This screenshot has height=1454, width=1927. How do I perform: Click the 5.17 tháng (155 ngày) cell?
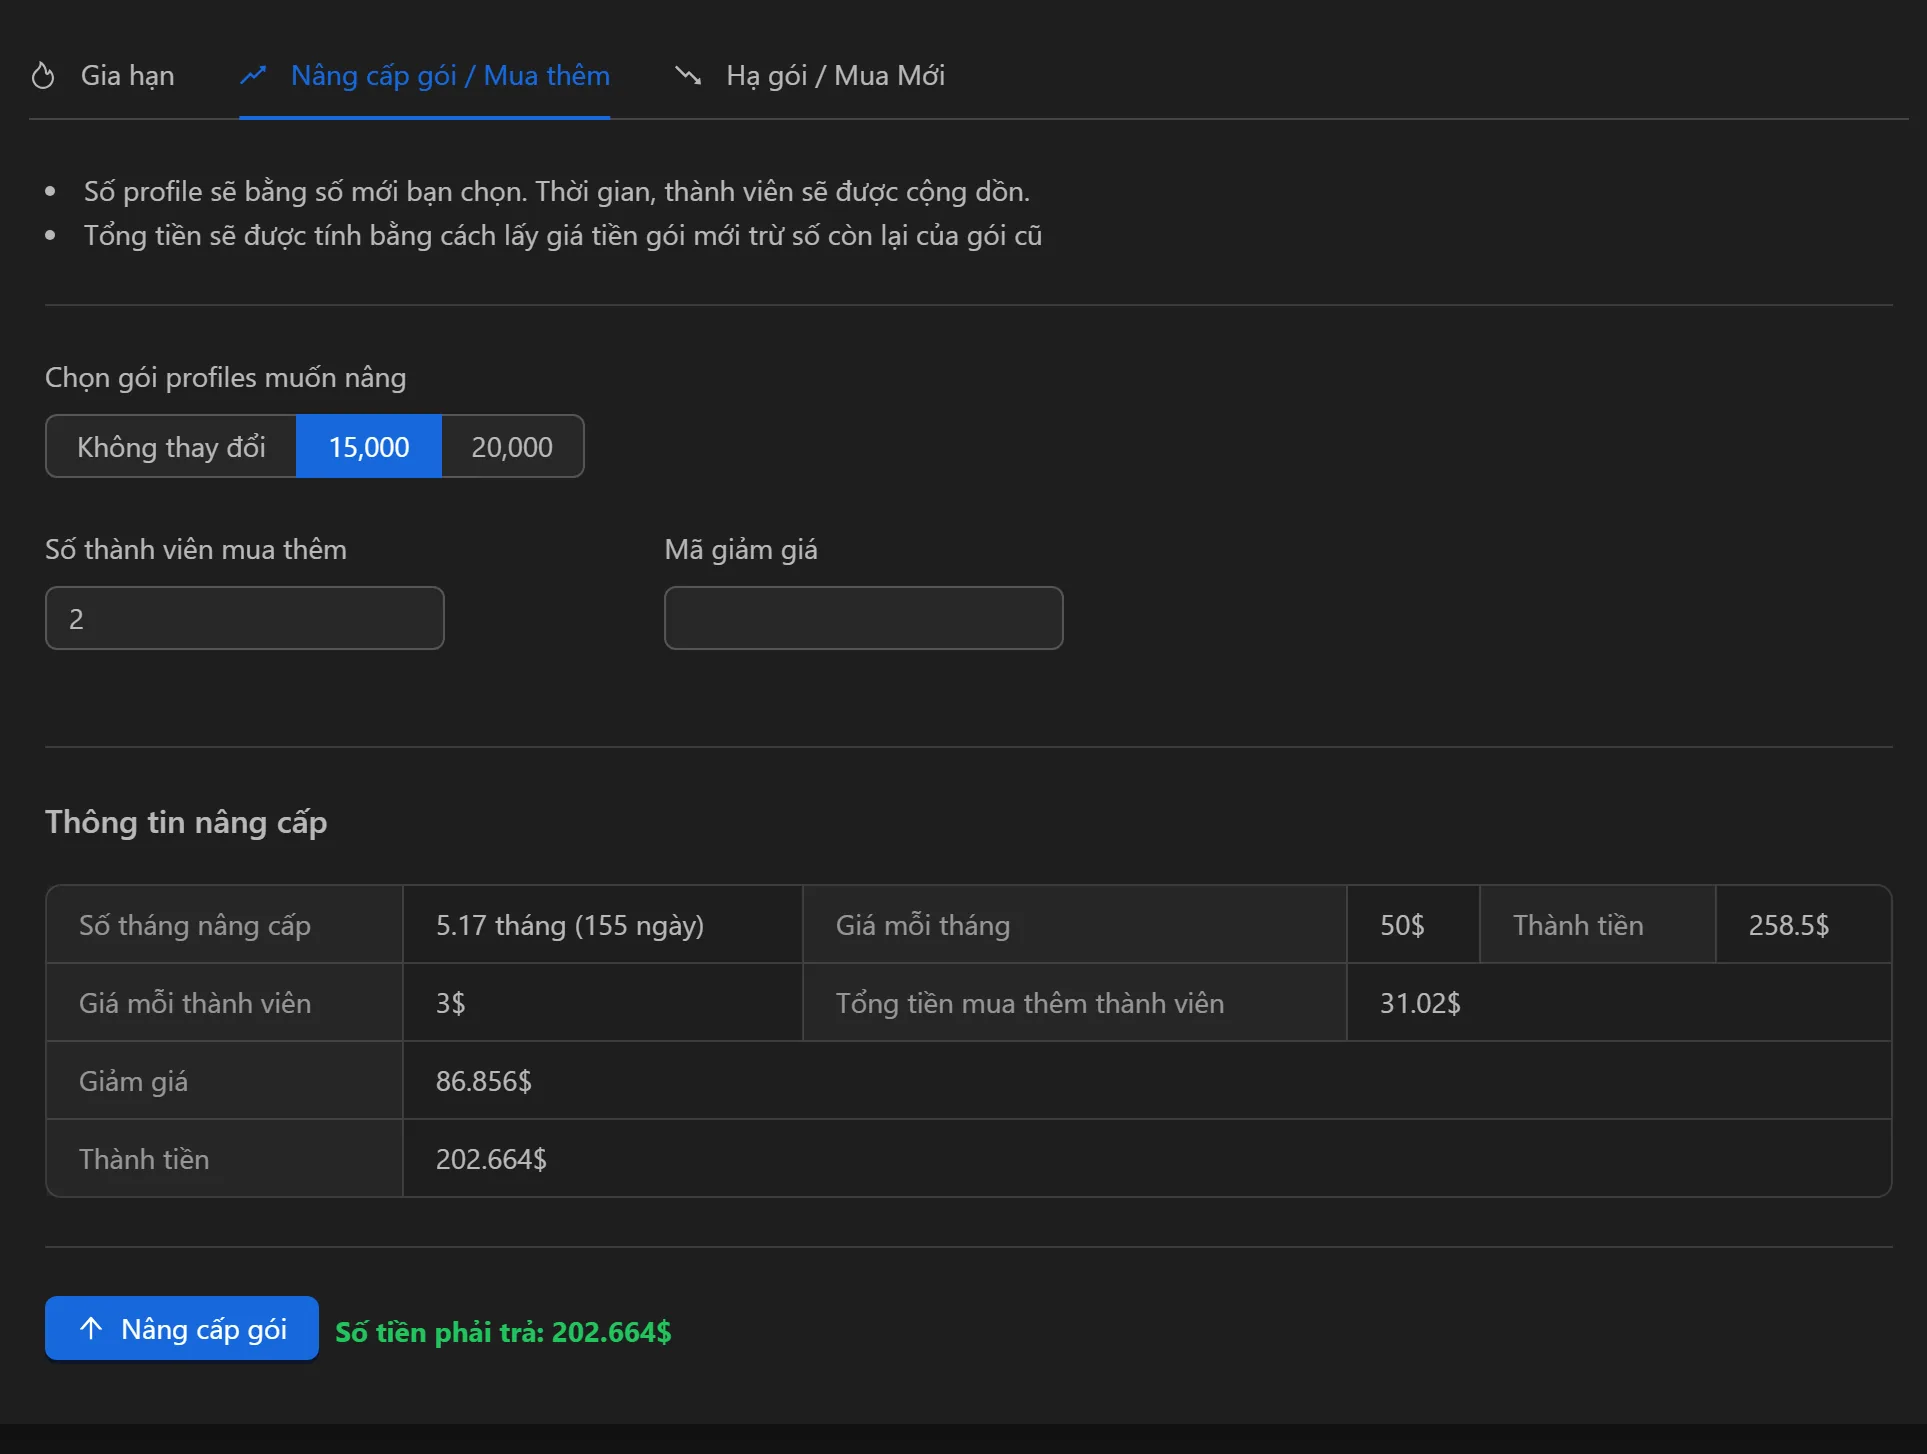[570, 925]
